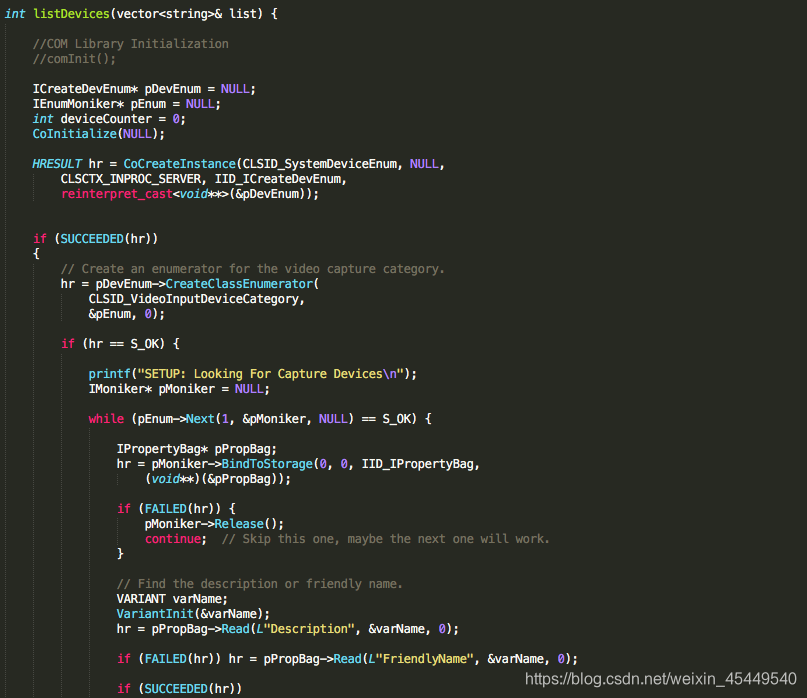807x698 pixels.
Task: Click the CLSCTX_INPROC_SERVER constant
Action: point(131,179)
